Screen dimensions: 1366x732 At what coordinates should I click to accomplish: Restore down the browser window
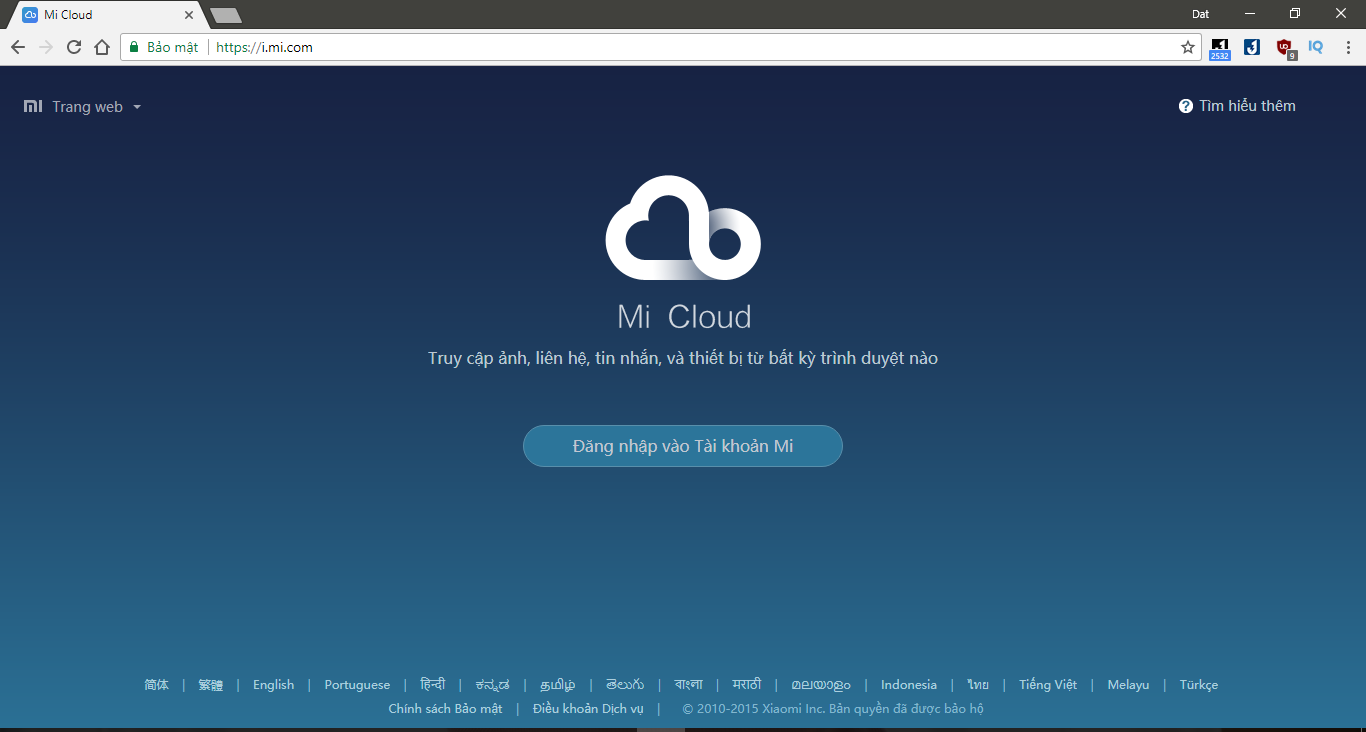coord(1295,14)
